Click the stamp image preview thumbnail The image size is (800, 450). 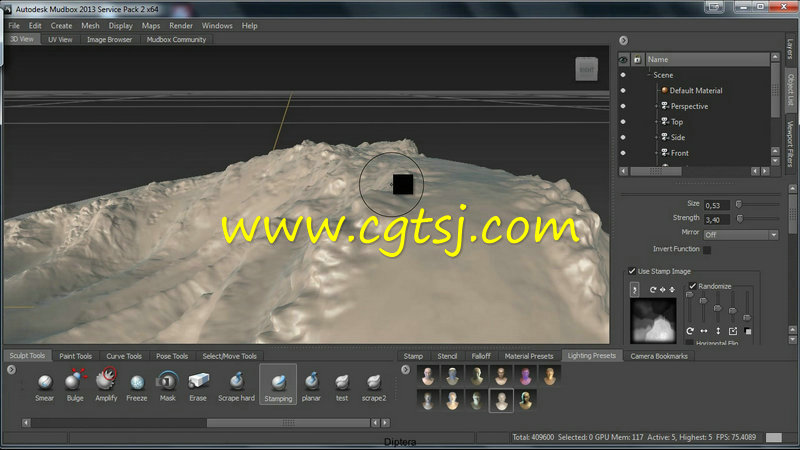tap(653, 320)
